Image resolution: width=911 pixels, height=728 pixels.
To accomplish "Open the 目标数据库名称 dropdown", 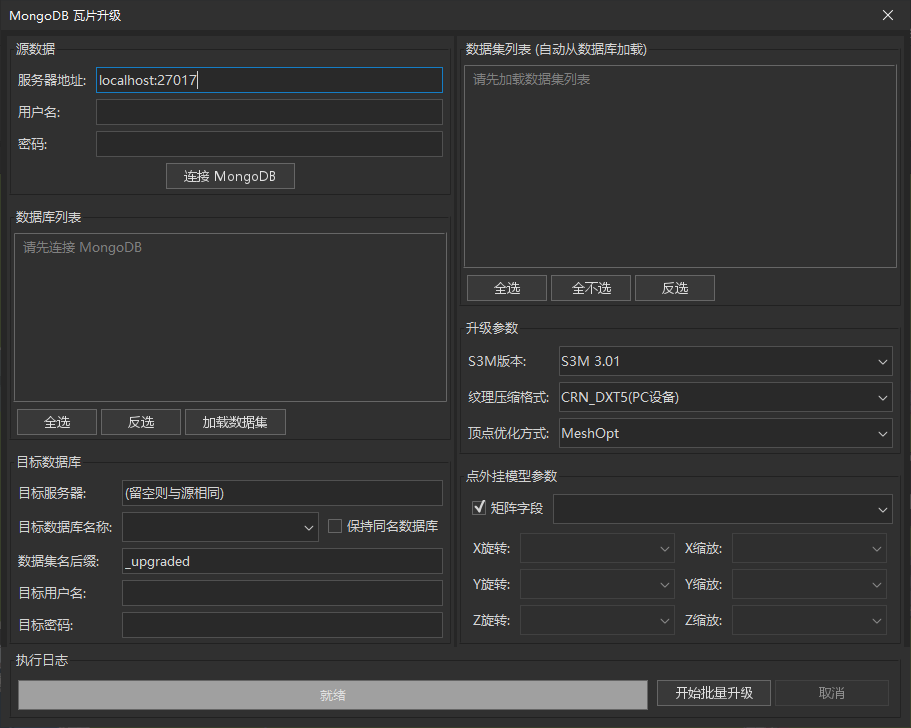I will pos(220,527).
